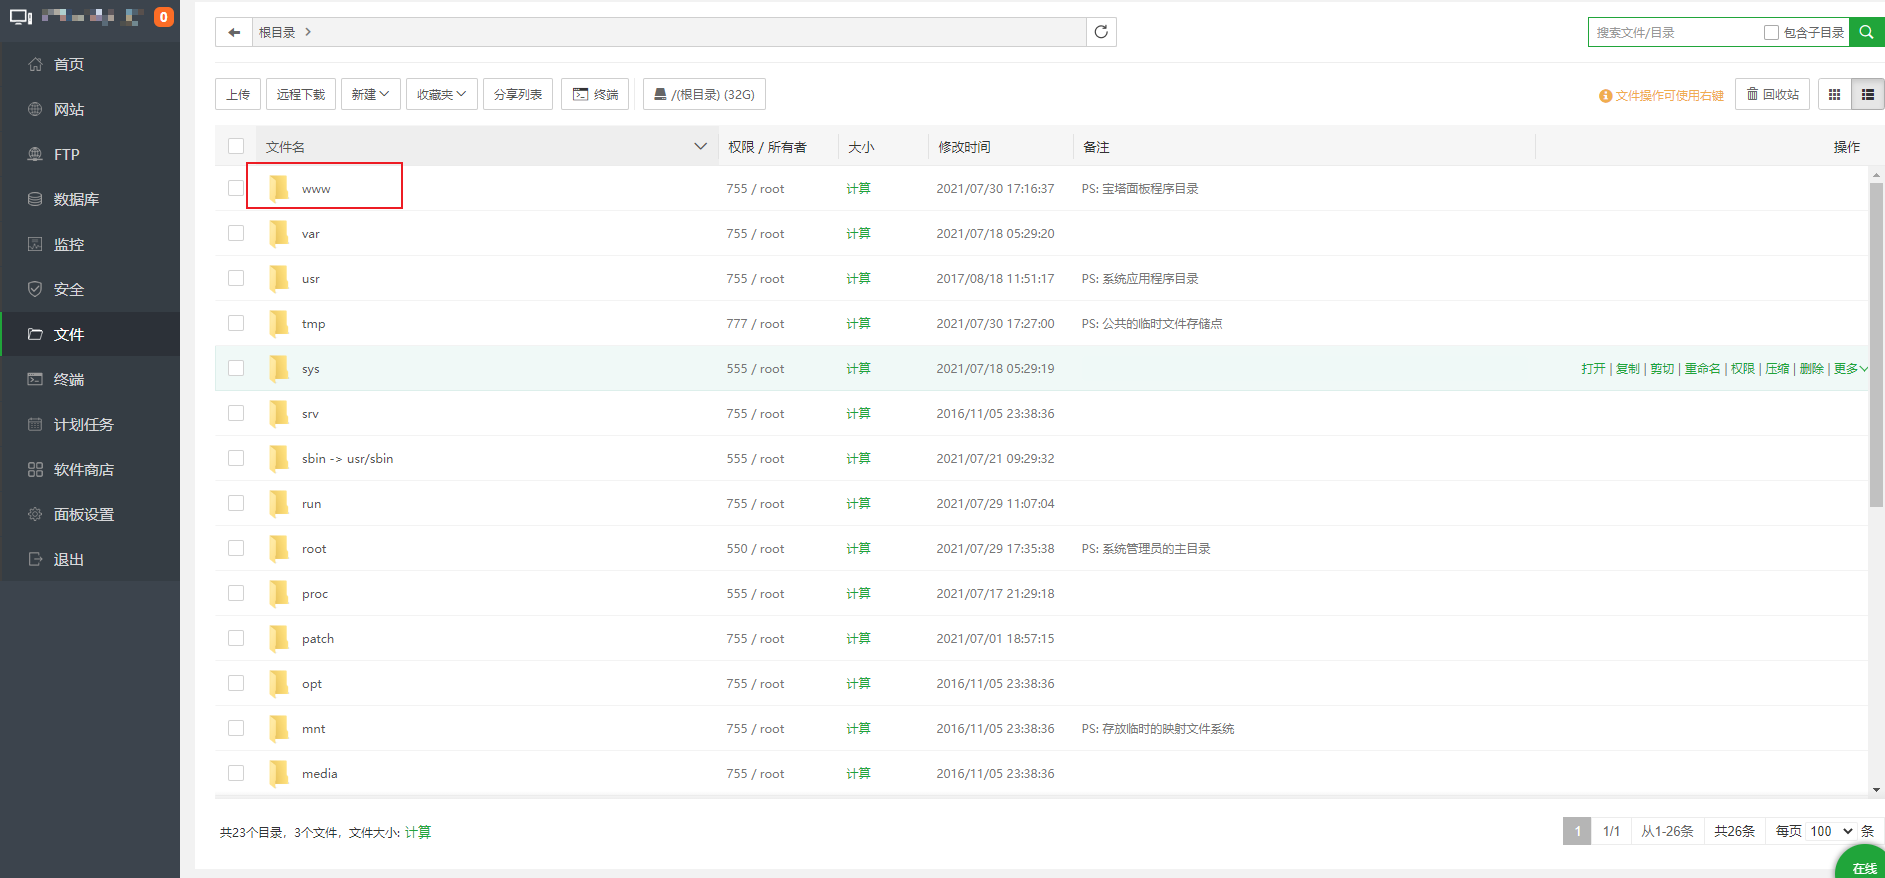Click the 远程下载 button
Image resolution: width=1885 pixels, height=878 pixels.
301,94
